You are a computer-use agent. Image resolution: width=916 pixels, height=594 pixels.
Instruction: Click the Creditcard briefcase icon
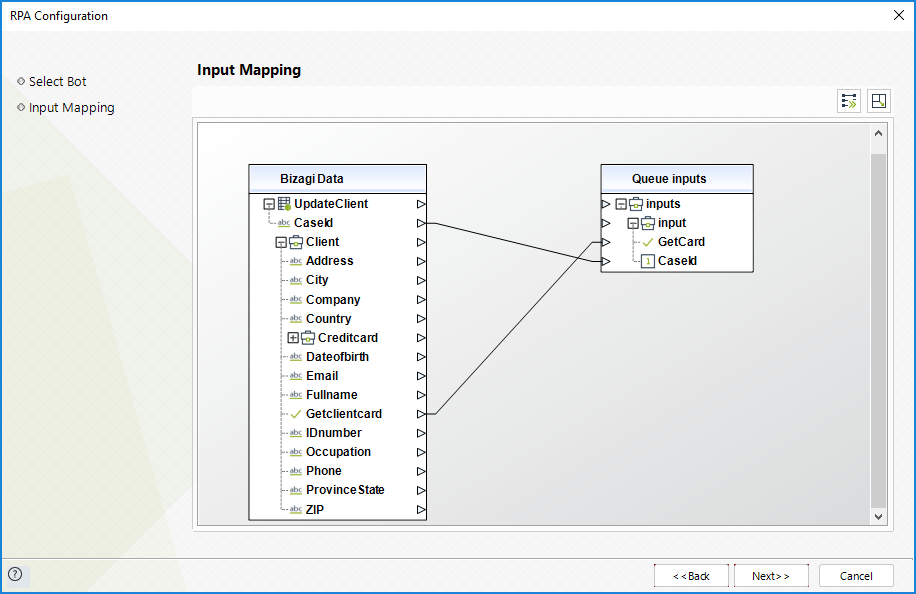tap(308, 338)
